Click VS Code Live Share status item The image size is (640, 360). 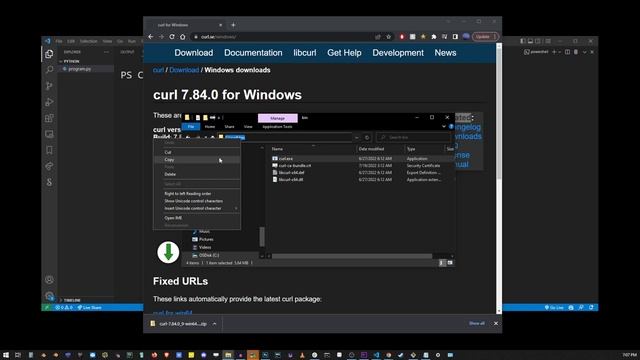tap(89, 308)
